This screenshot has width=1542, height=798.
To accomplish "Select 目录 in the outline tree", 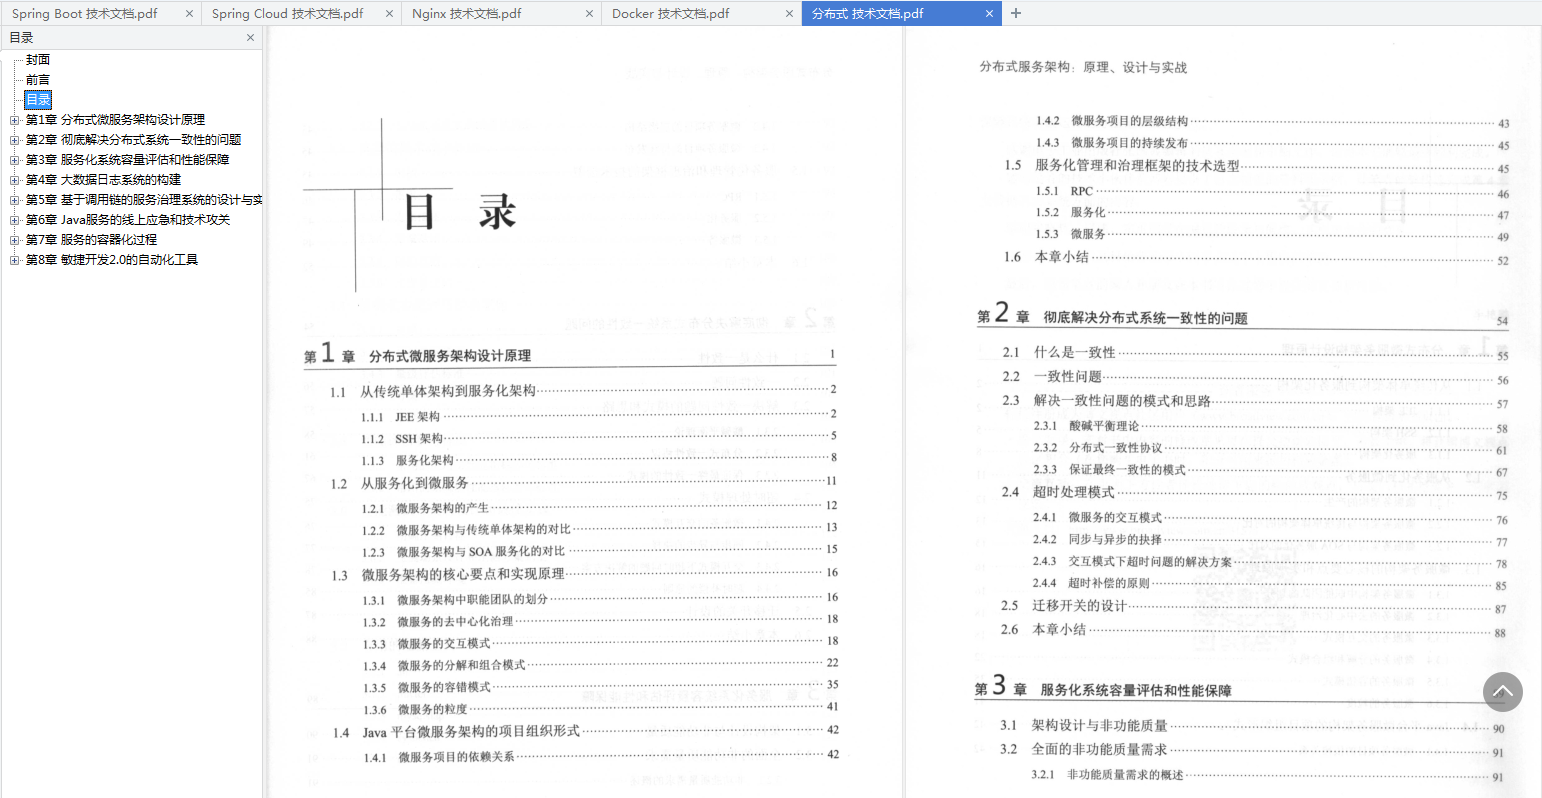I will (x=38, y=100).
